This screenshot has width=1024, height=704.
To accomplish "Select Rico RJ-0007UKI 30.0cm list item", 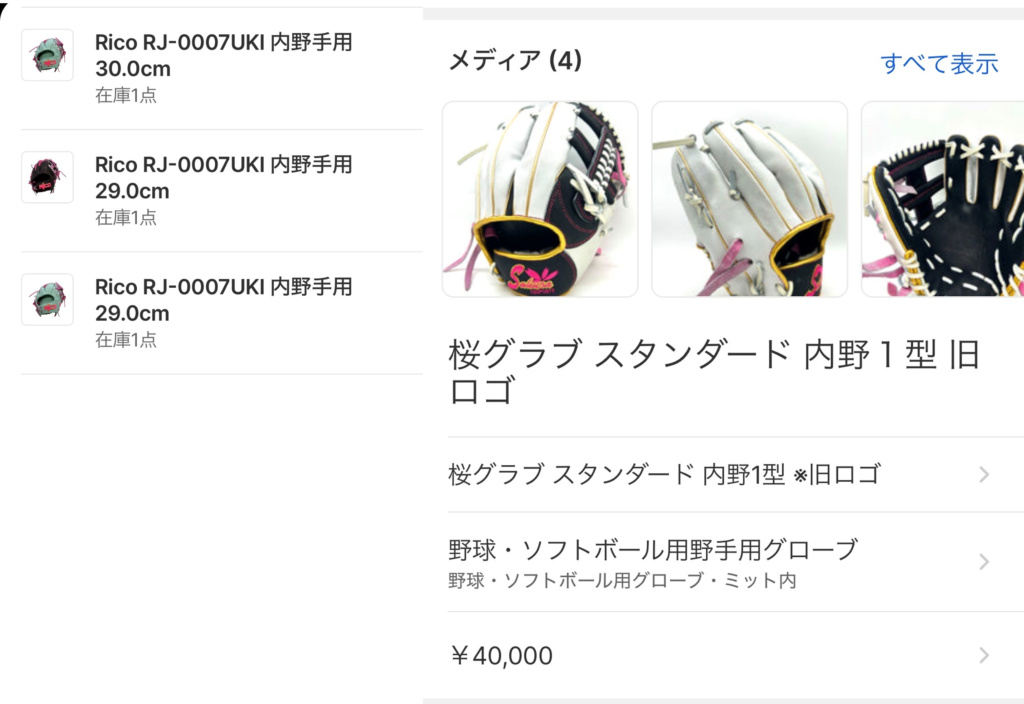I will coord(222,68).
